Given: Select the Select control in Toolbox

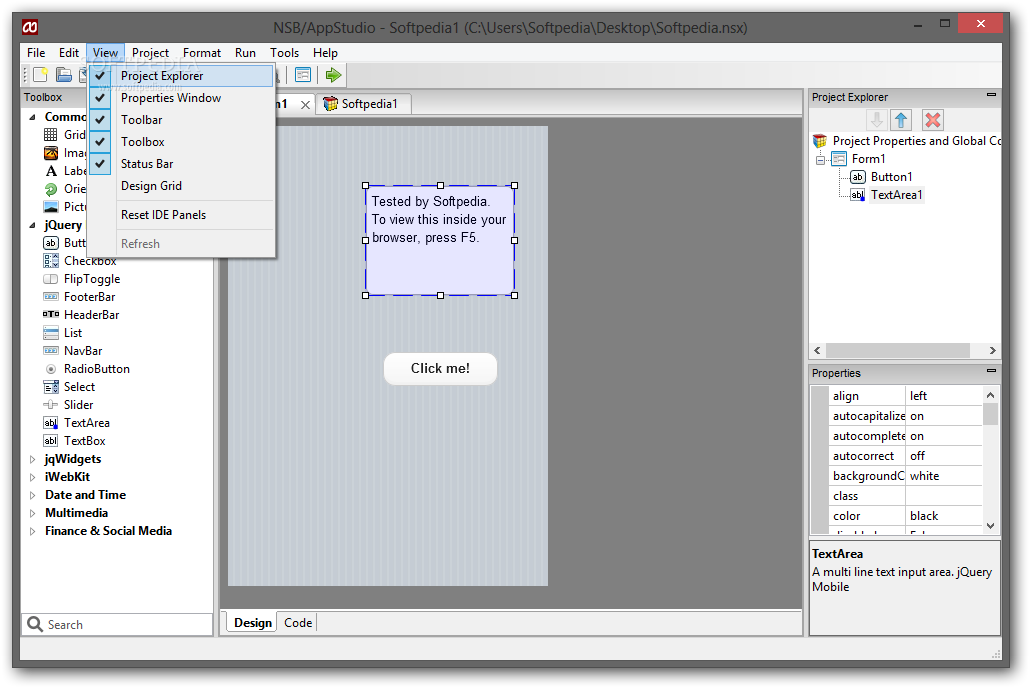Looking at the screenshot, I should 69,387.
